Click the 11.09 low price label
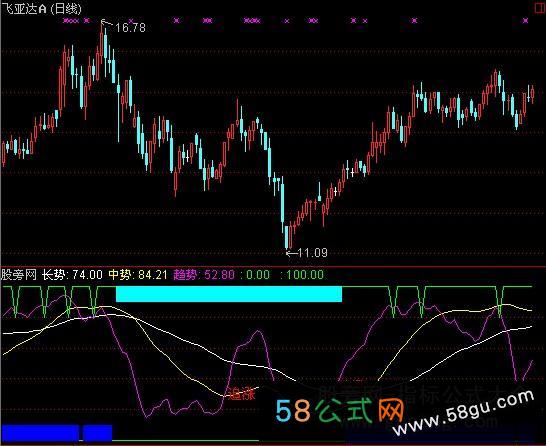 [x=313, y=252]
